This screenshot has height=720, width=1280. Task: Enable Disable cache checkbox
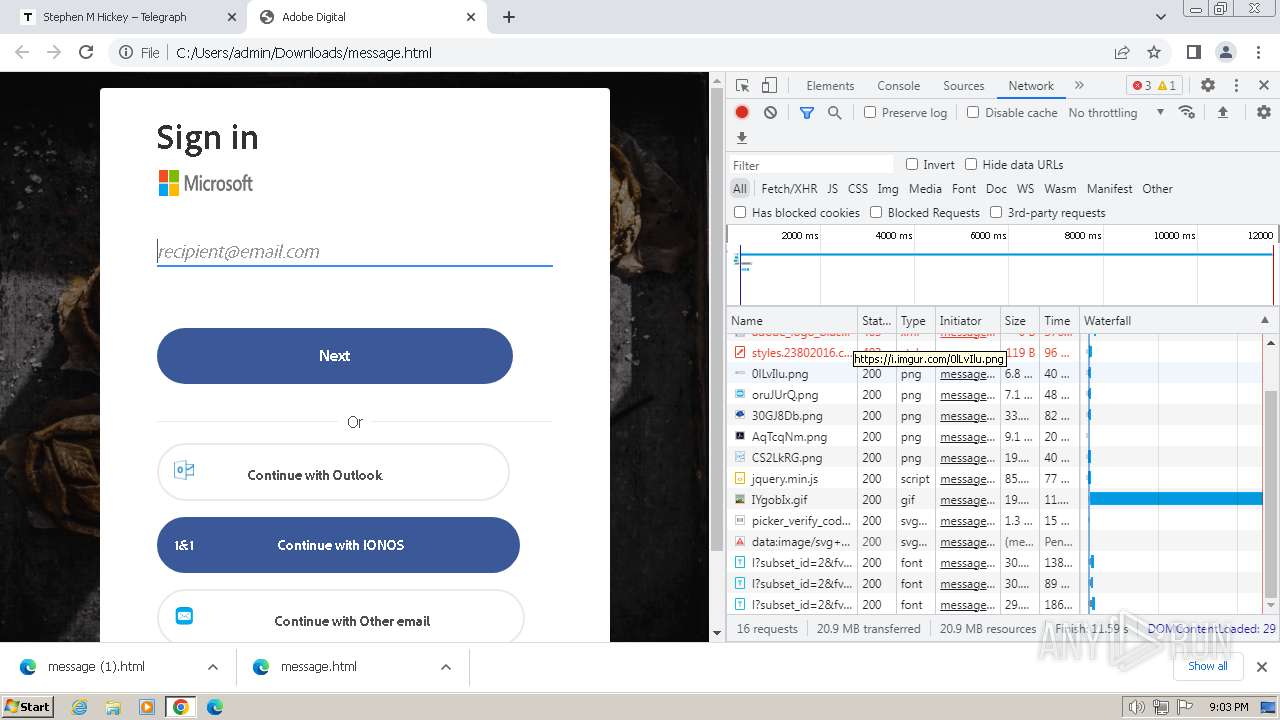pyautogui.click(x=973, y=112)
